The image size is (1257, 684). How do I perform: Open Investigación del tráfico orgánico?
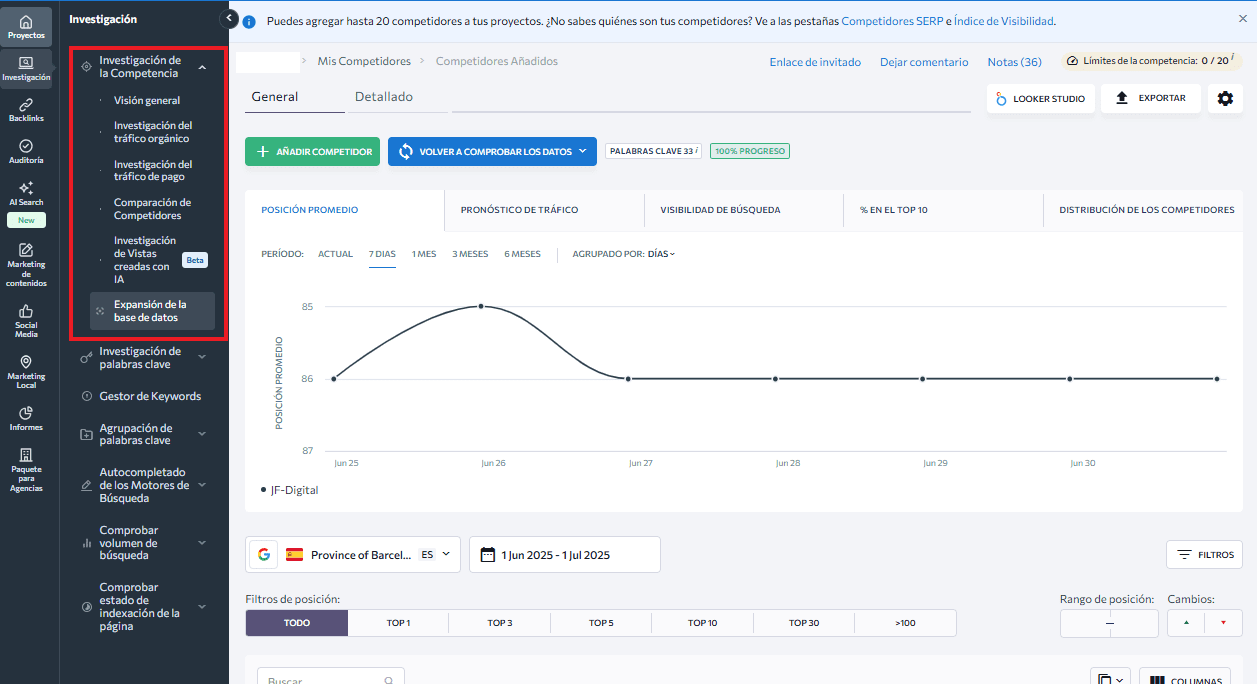[152, 132]
